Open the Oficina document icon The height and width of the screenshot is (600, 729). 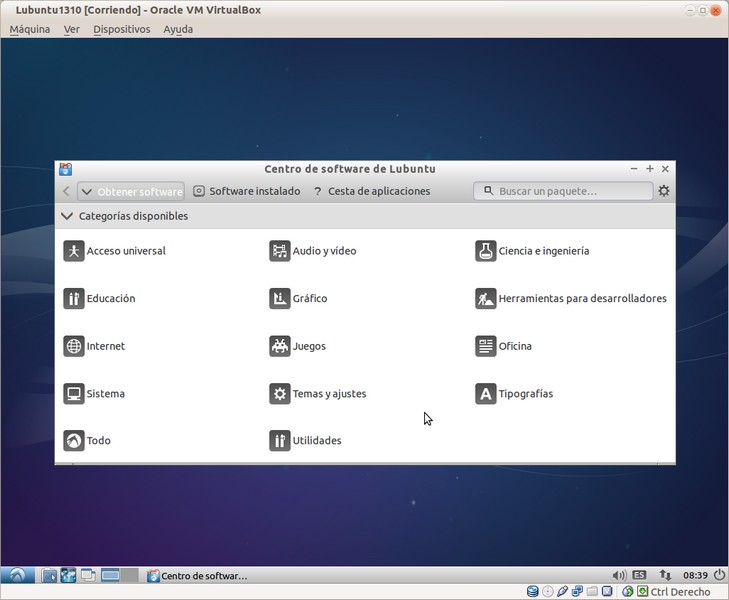click(x=485, y=346)
